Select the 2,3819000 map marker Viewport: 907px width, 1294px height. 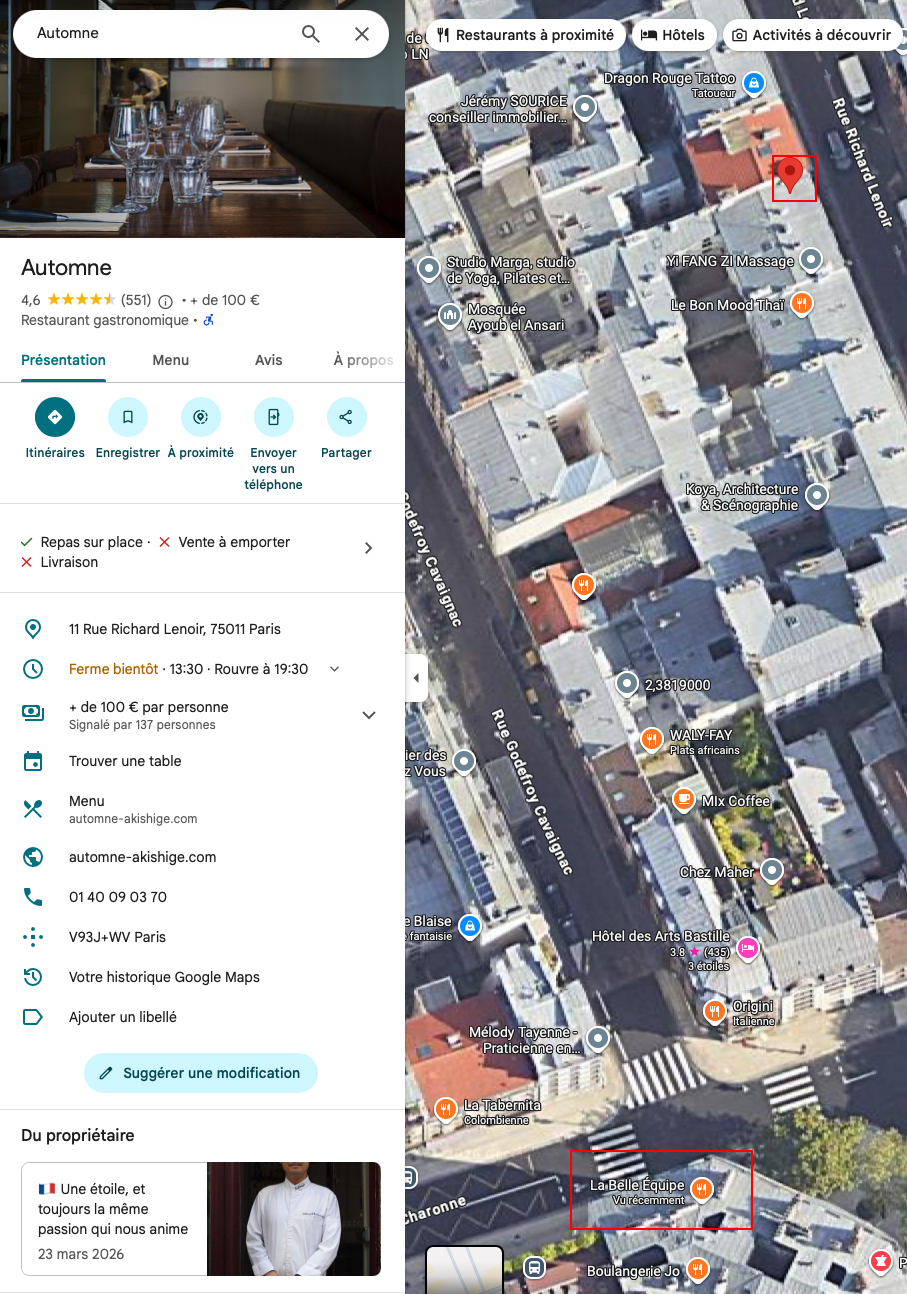coord(627,684)
